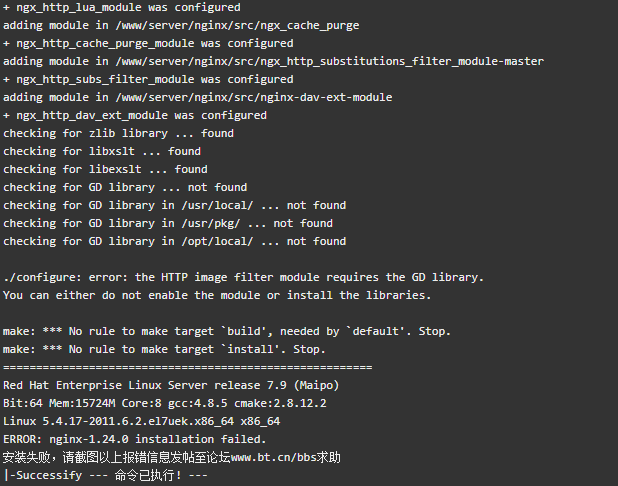The width and height of the screenshot is (618, 486).
Task: Click the 'checking for libexslt ... found' line
Action: 105,169
